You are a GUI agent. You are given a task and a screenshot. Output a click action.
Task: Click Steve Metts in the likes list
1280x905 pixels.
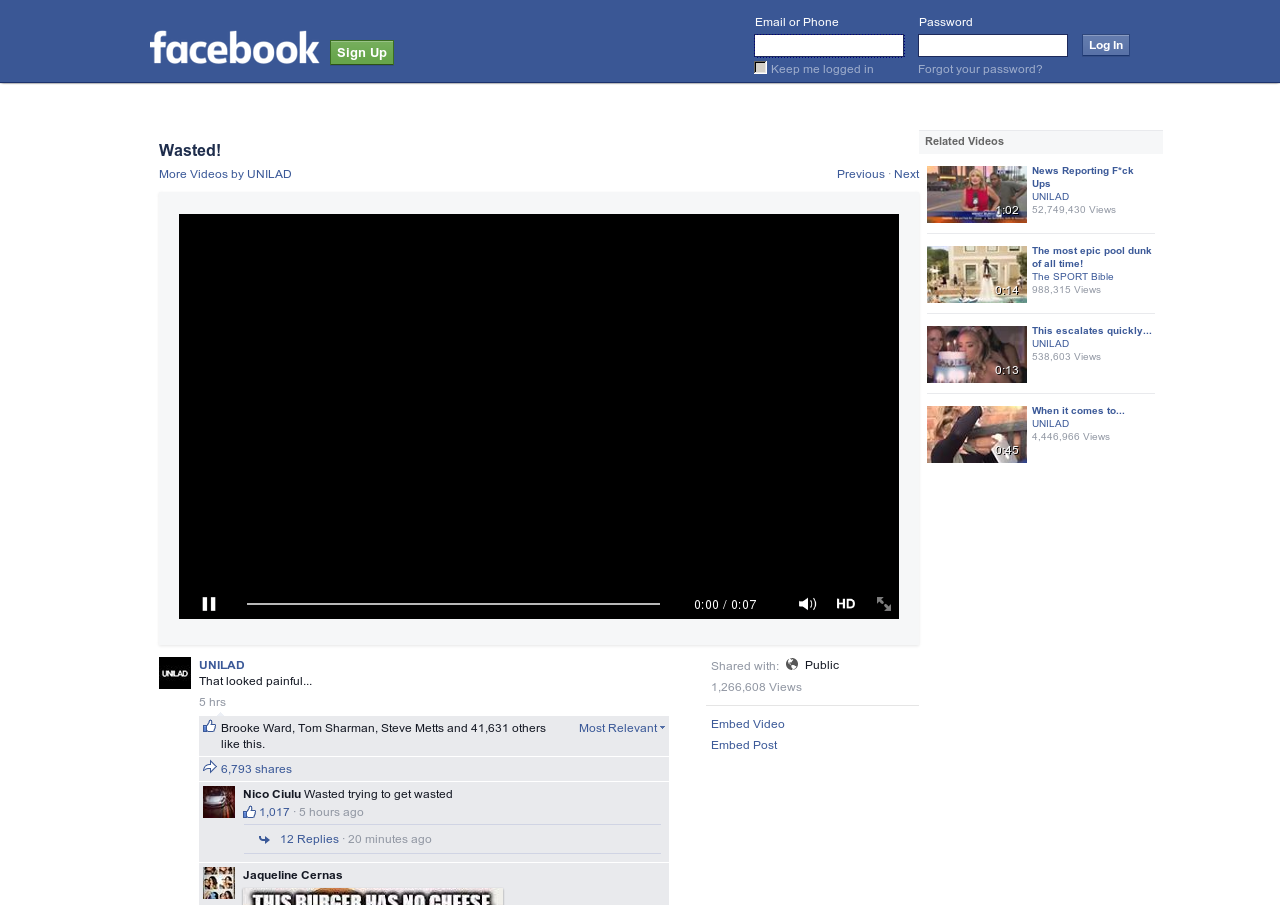412,728
